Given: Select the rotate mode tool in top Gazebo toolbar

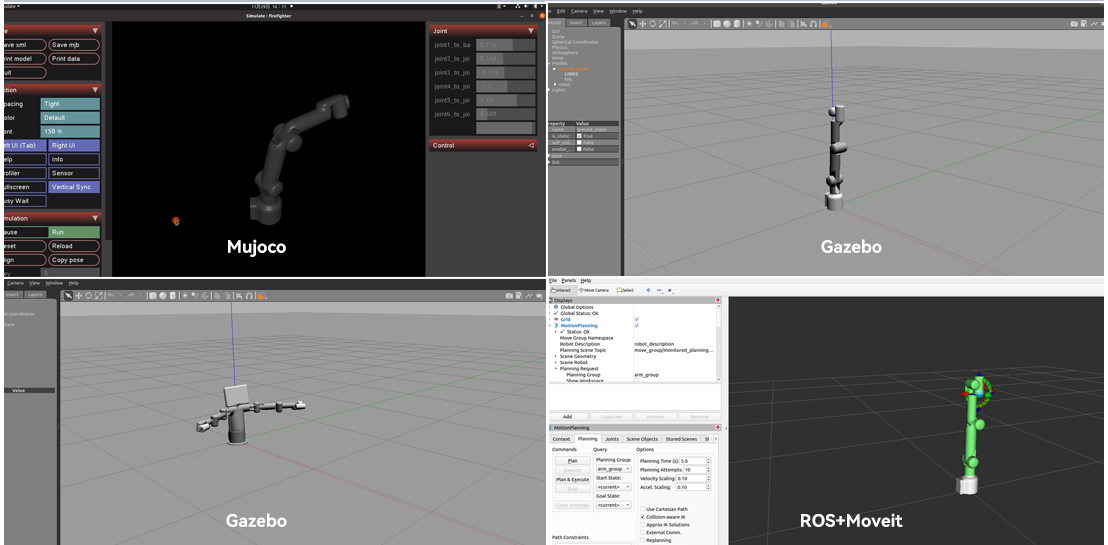Looking at the screenshot, I should click(x=654, y=23).
